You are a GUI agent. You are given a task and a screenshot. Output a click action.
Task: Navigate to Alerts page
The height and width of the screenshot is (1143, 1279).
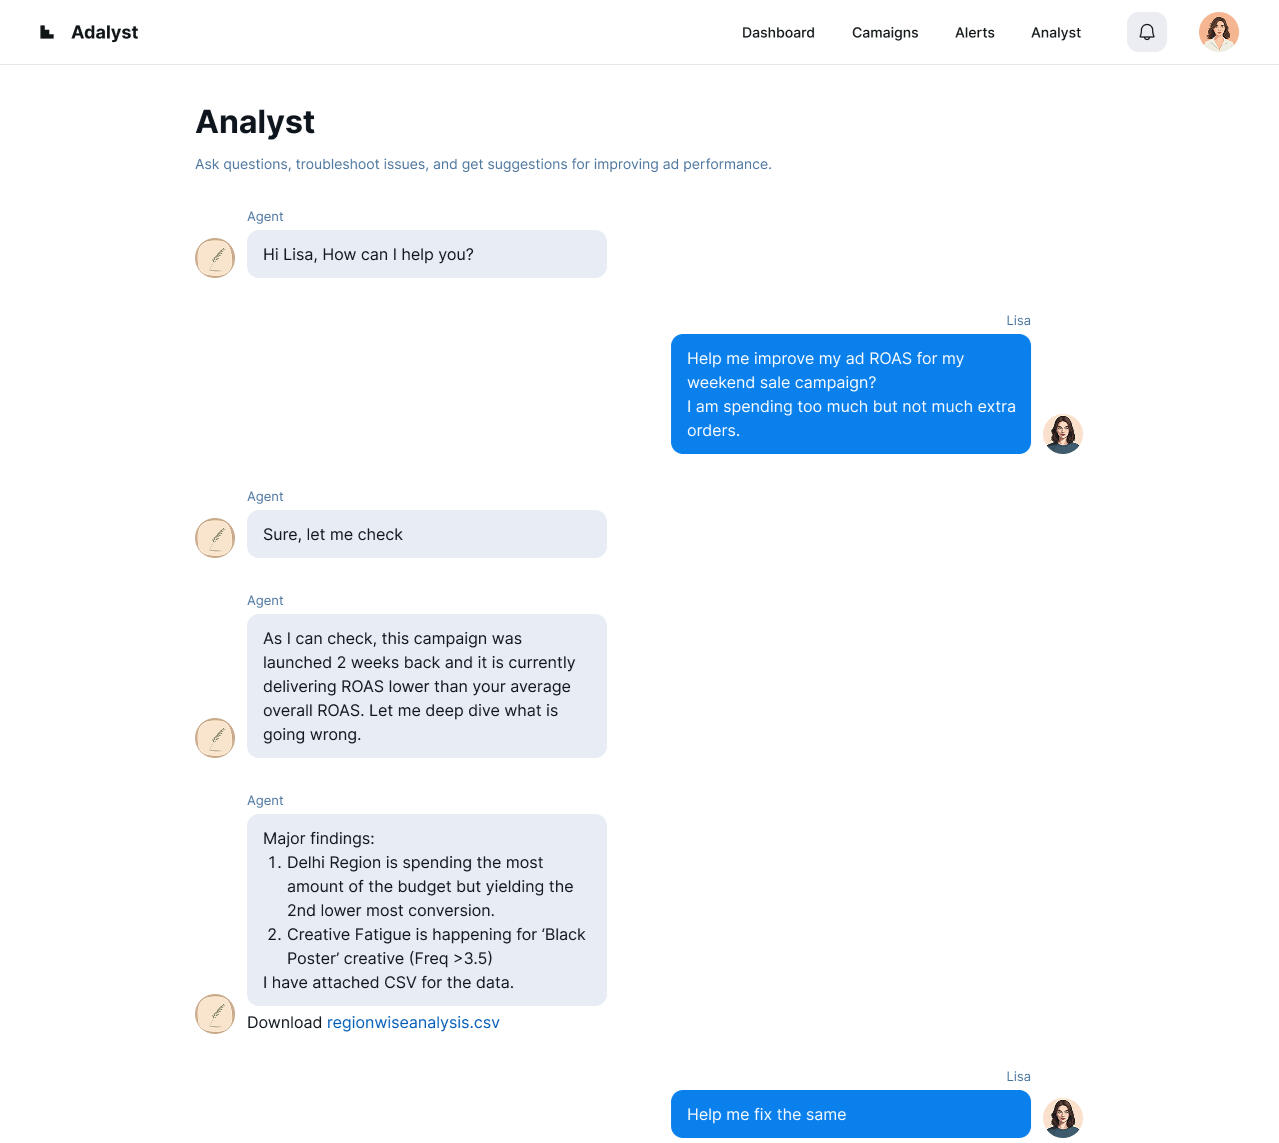975,33
